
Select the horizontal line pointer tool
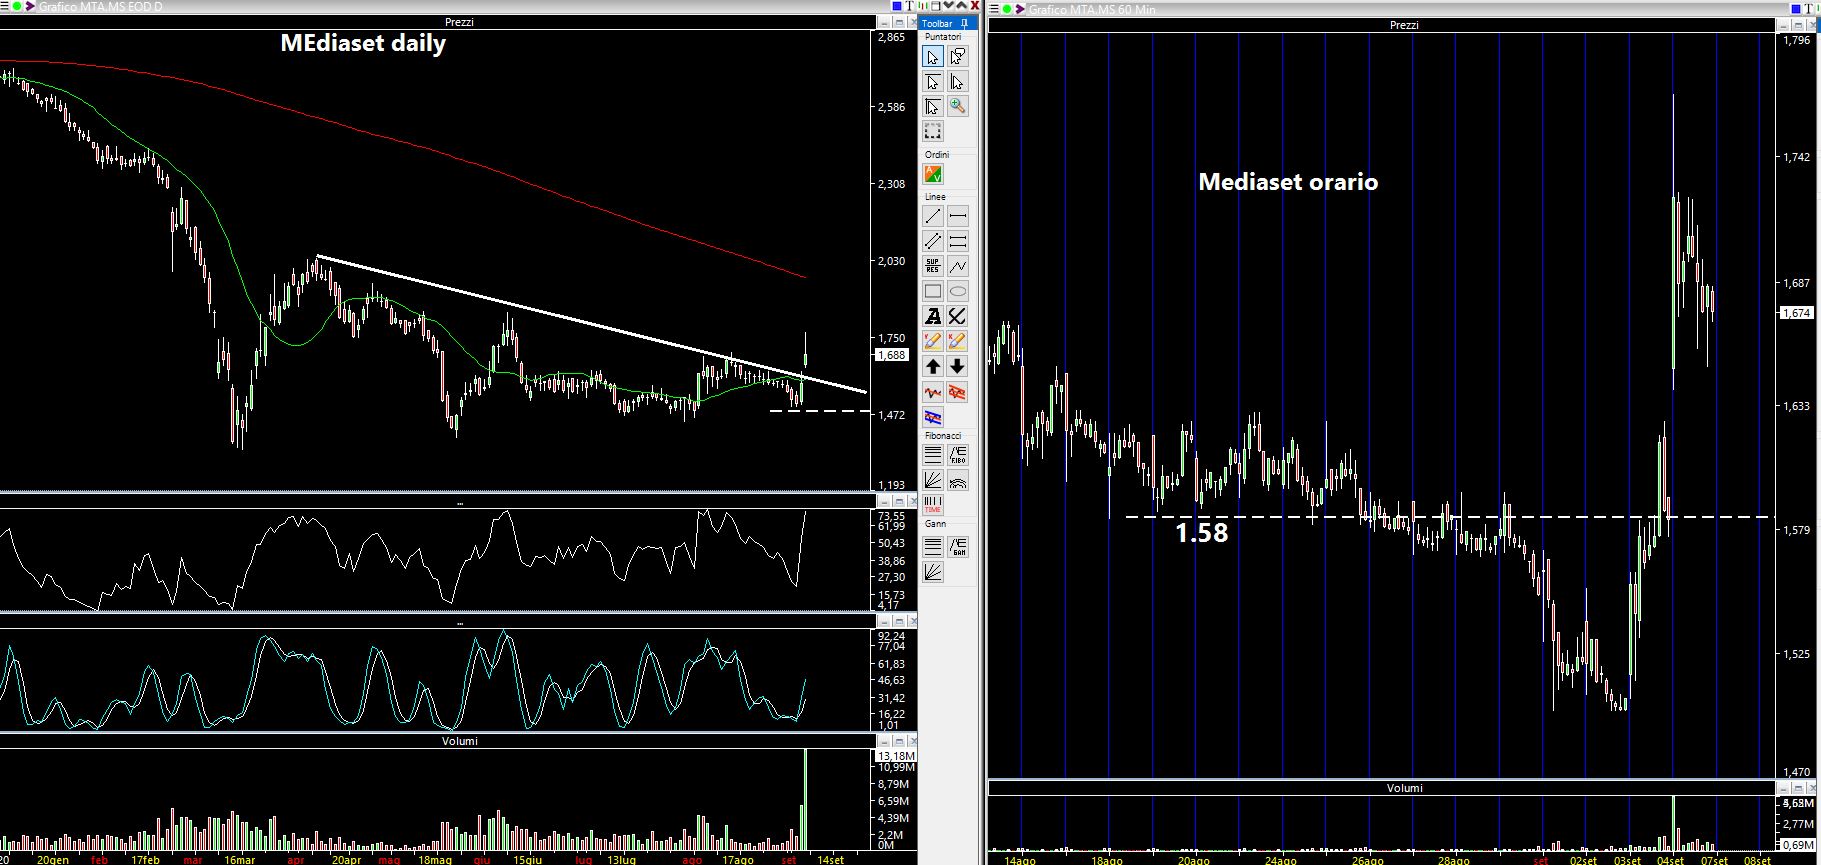tap(932, 82)
